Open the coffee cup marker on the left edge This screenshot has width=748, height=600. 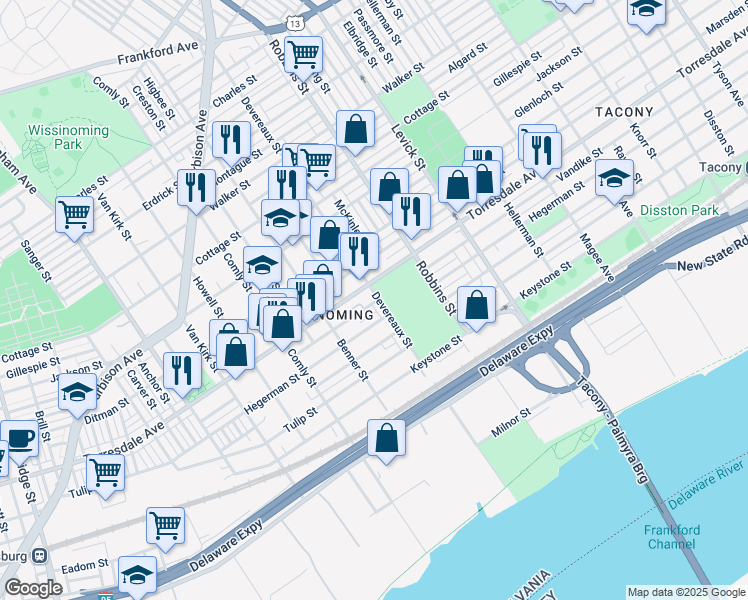coord(20,440)
